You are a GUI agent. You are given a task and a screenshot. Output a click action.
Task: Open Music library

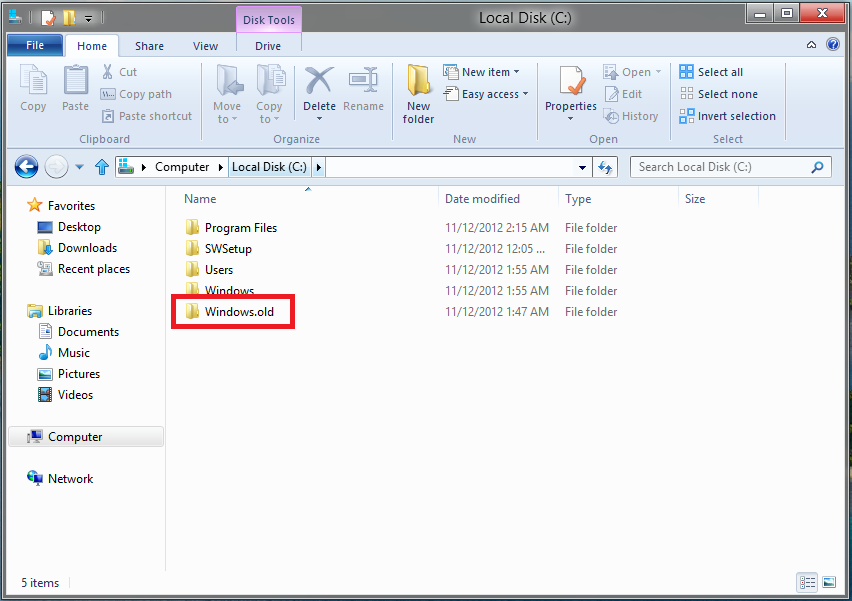(x=64, y=353)
